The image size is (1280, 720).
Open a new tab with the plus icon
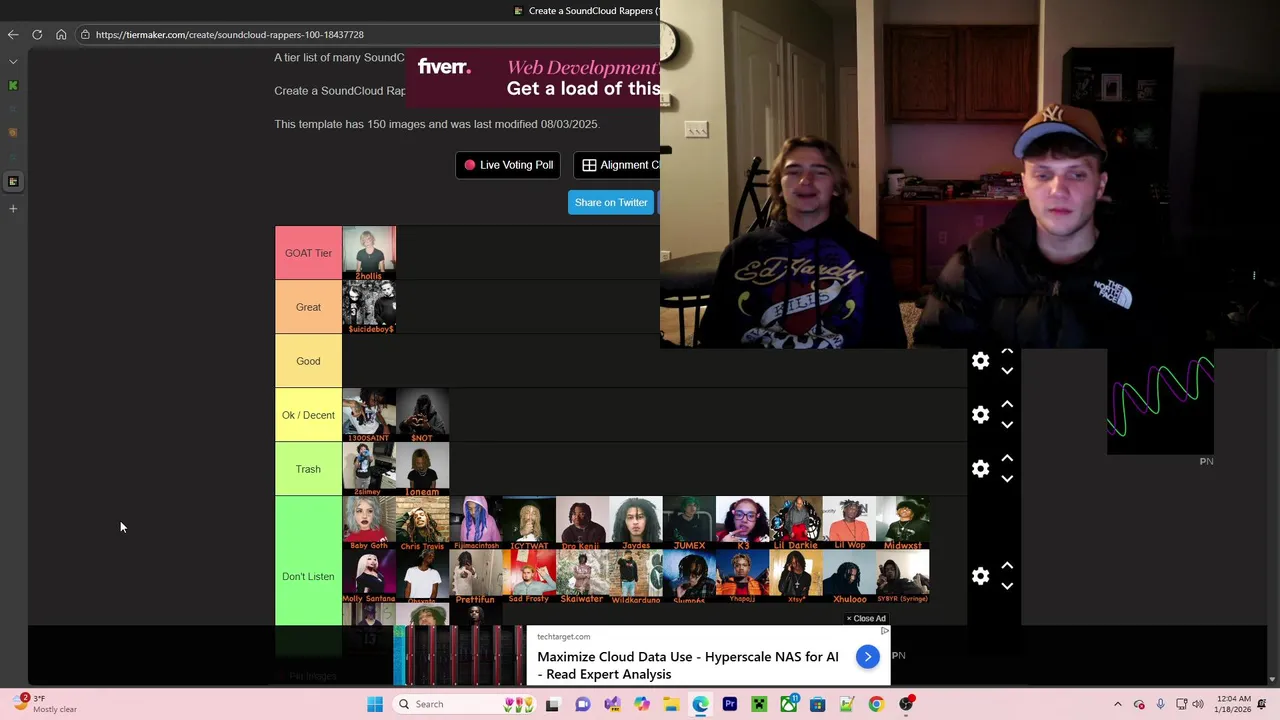(13, 209)
